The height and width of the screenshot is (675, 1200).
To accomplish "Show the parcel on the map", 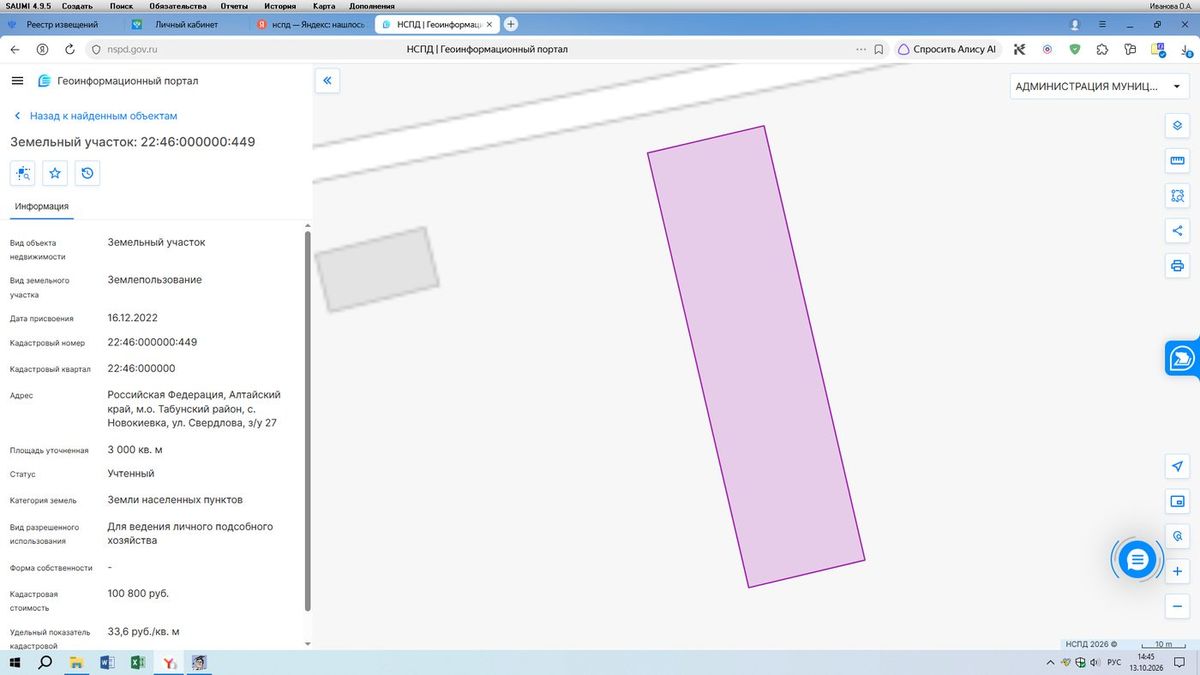I will coord(23,173).
